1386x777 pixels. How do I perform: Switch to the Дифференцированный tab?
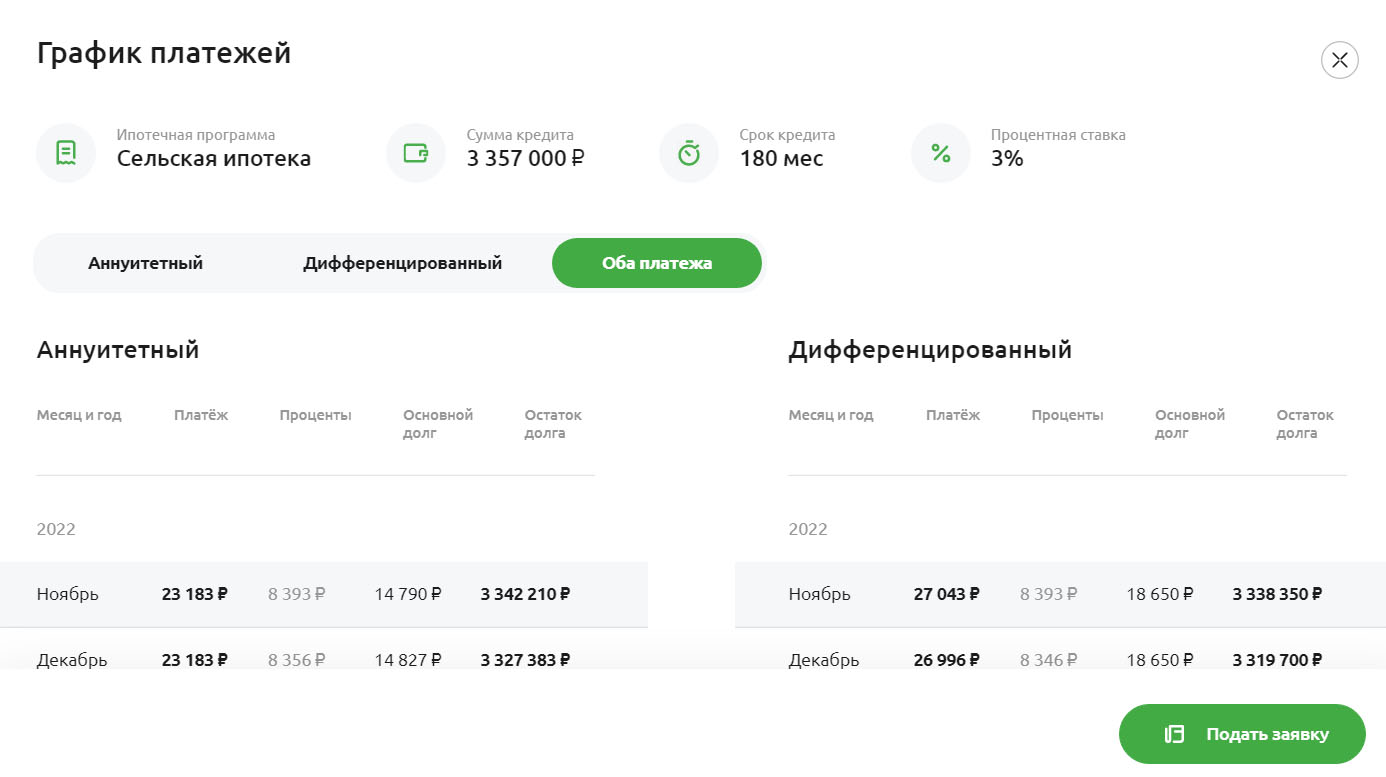pos(403,263)
